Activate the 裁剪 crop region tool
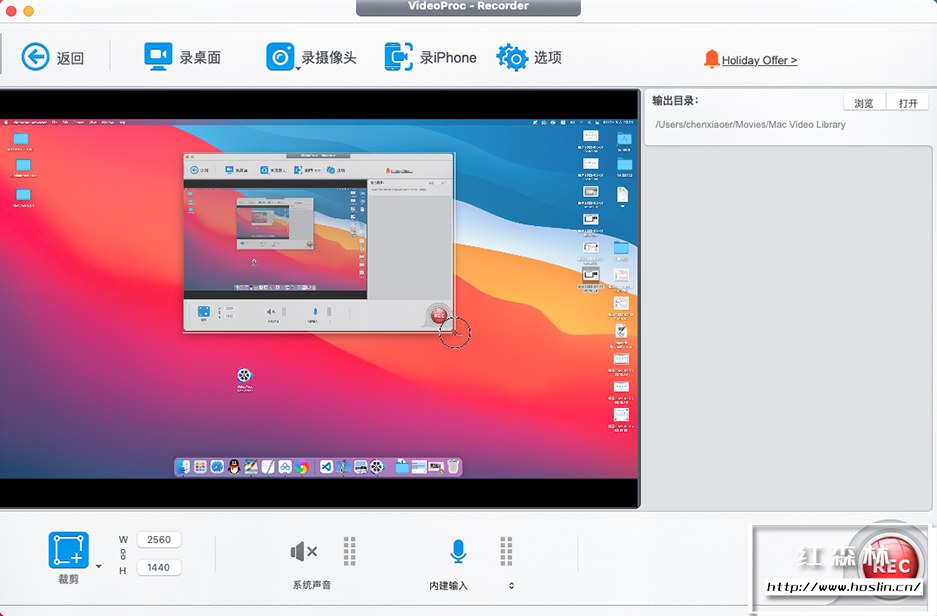This screenshot has height=616, width=937. (68, 550)
